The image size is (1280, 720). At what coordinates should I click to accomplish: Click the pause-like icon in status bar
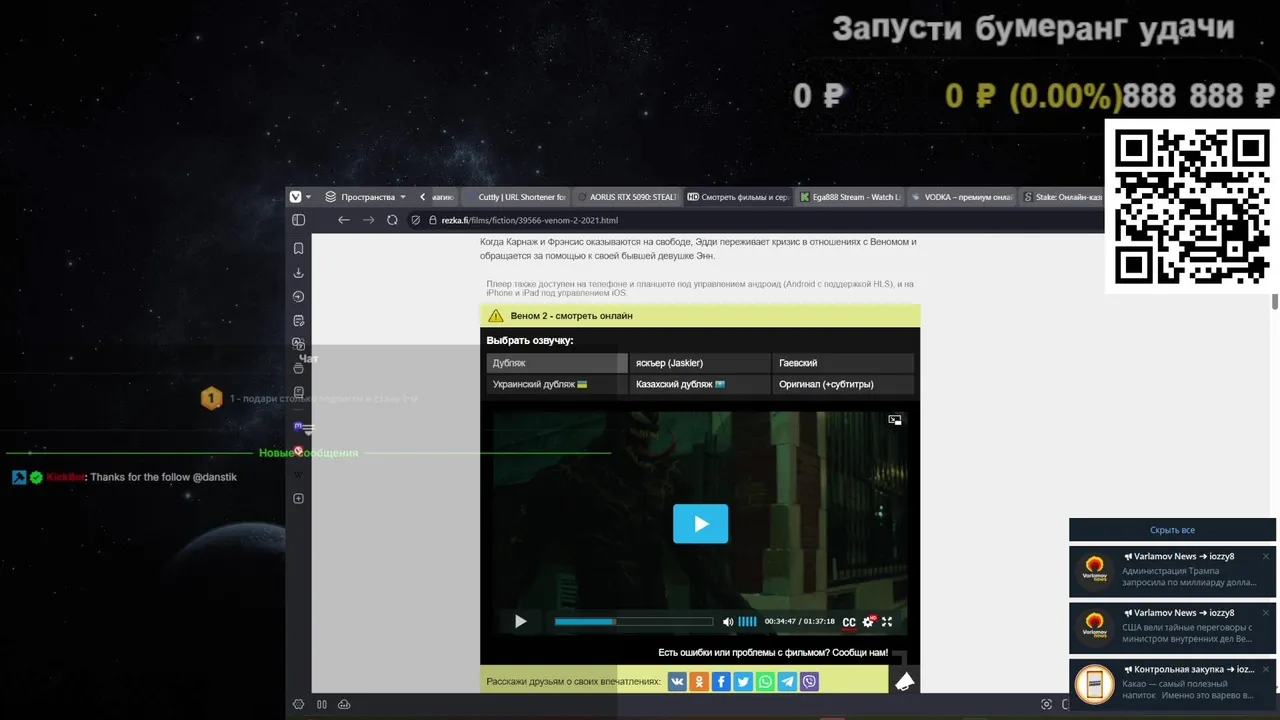pyautogui.click(x=322, y=704)
